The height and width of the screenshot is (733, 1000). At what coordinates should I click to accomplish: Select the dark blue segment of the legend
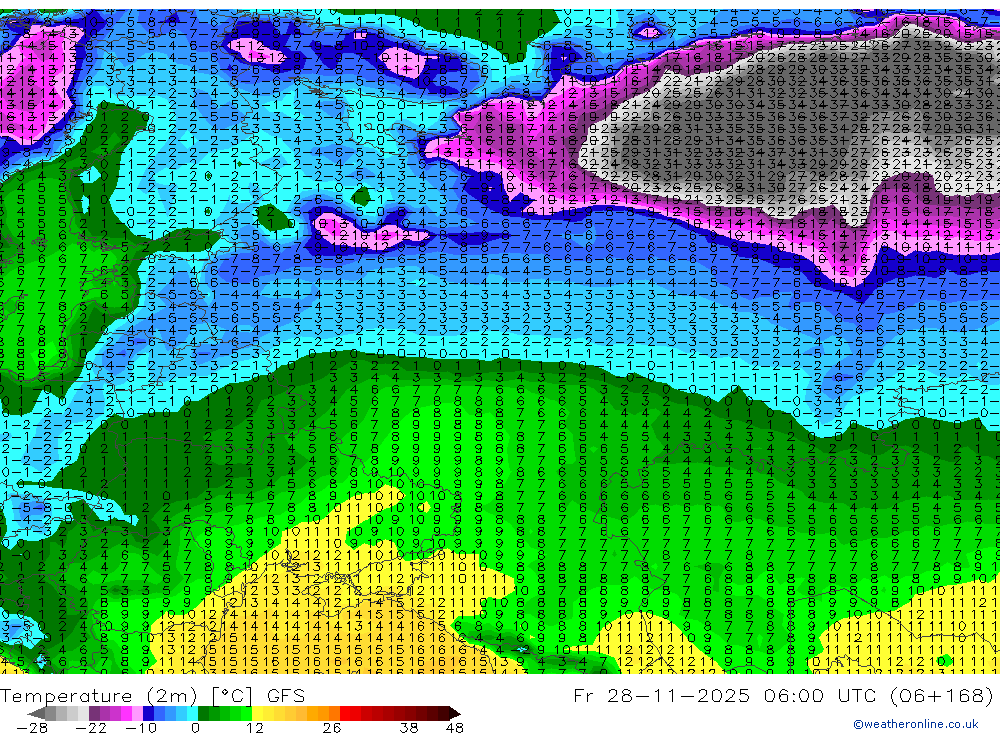(148, 713)
